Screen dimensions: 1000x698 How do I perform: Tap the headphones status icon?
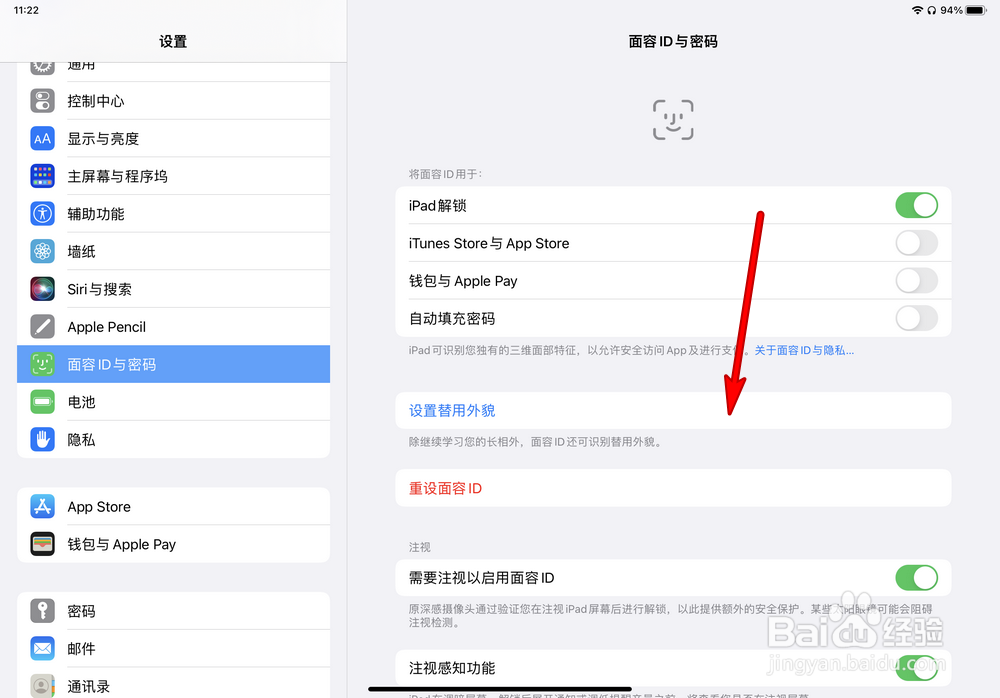tap(932, 10)
